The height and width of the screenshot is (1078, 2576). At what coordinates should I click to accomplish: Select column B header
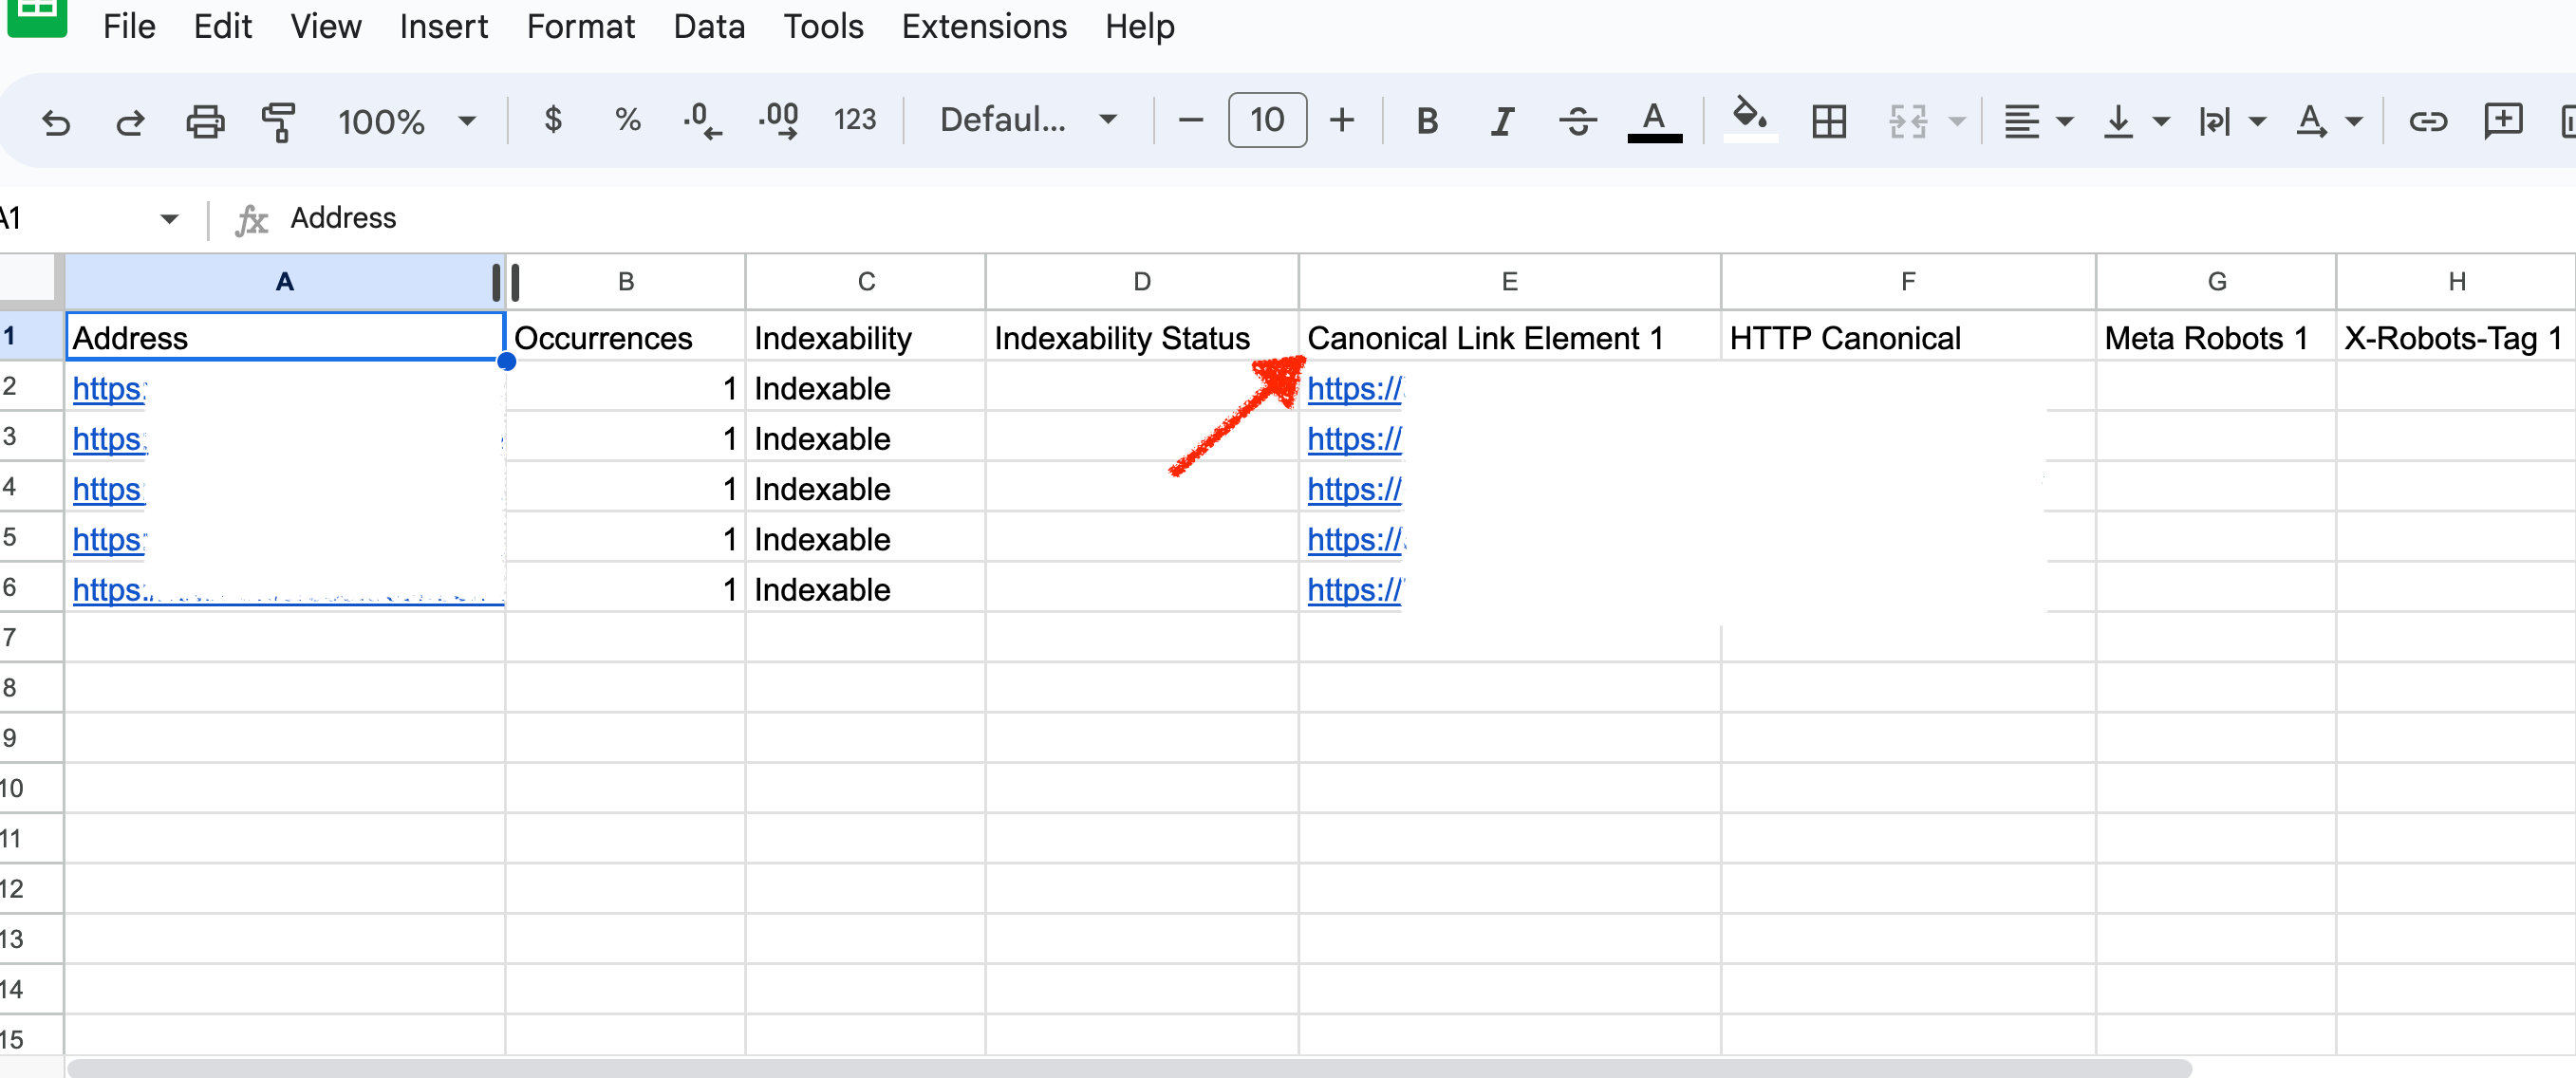coord(626,281)
